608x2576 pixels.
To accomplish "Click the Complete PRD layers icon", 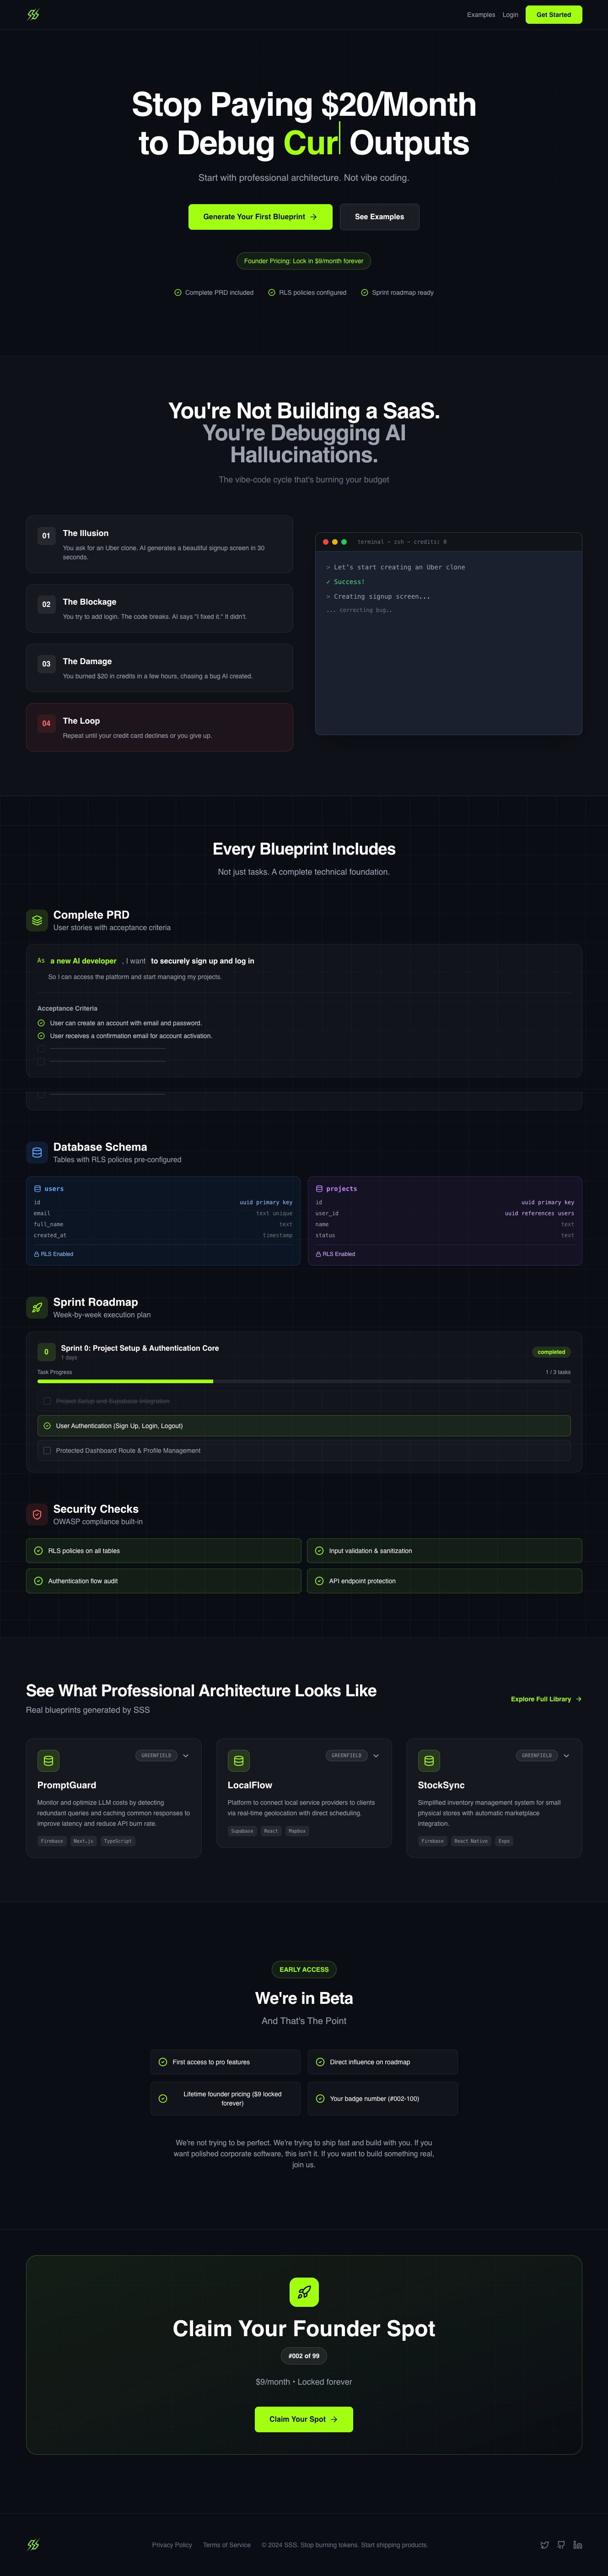I will [37, 920].
